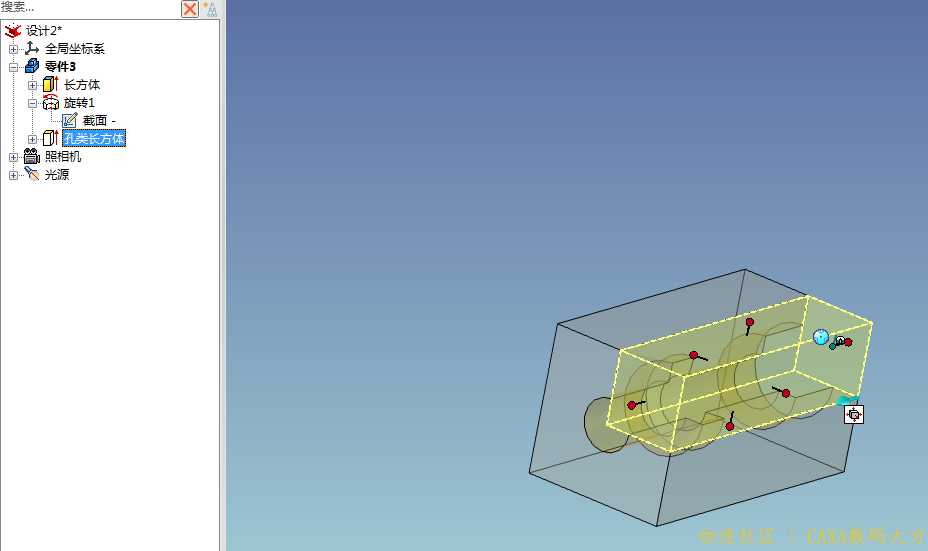The image size is (928, 551).
Task: Click the red handle attached to the anchor icon
Action: tap(848, 342)
